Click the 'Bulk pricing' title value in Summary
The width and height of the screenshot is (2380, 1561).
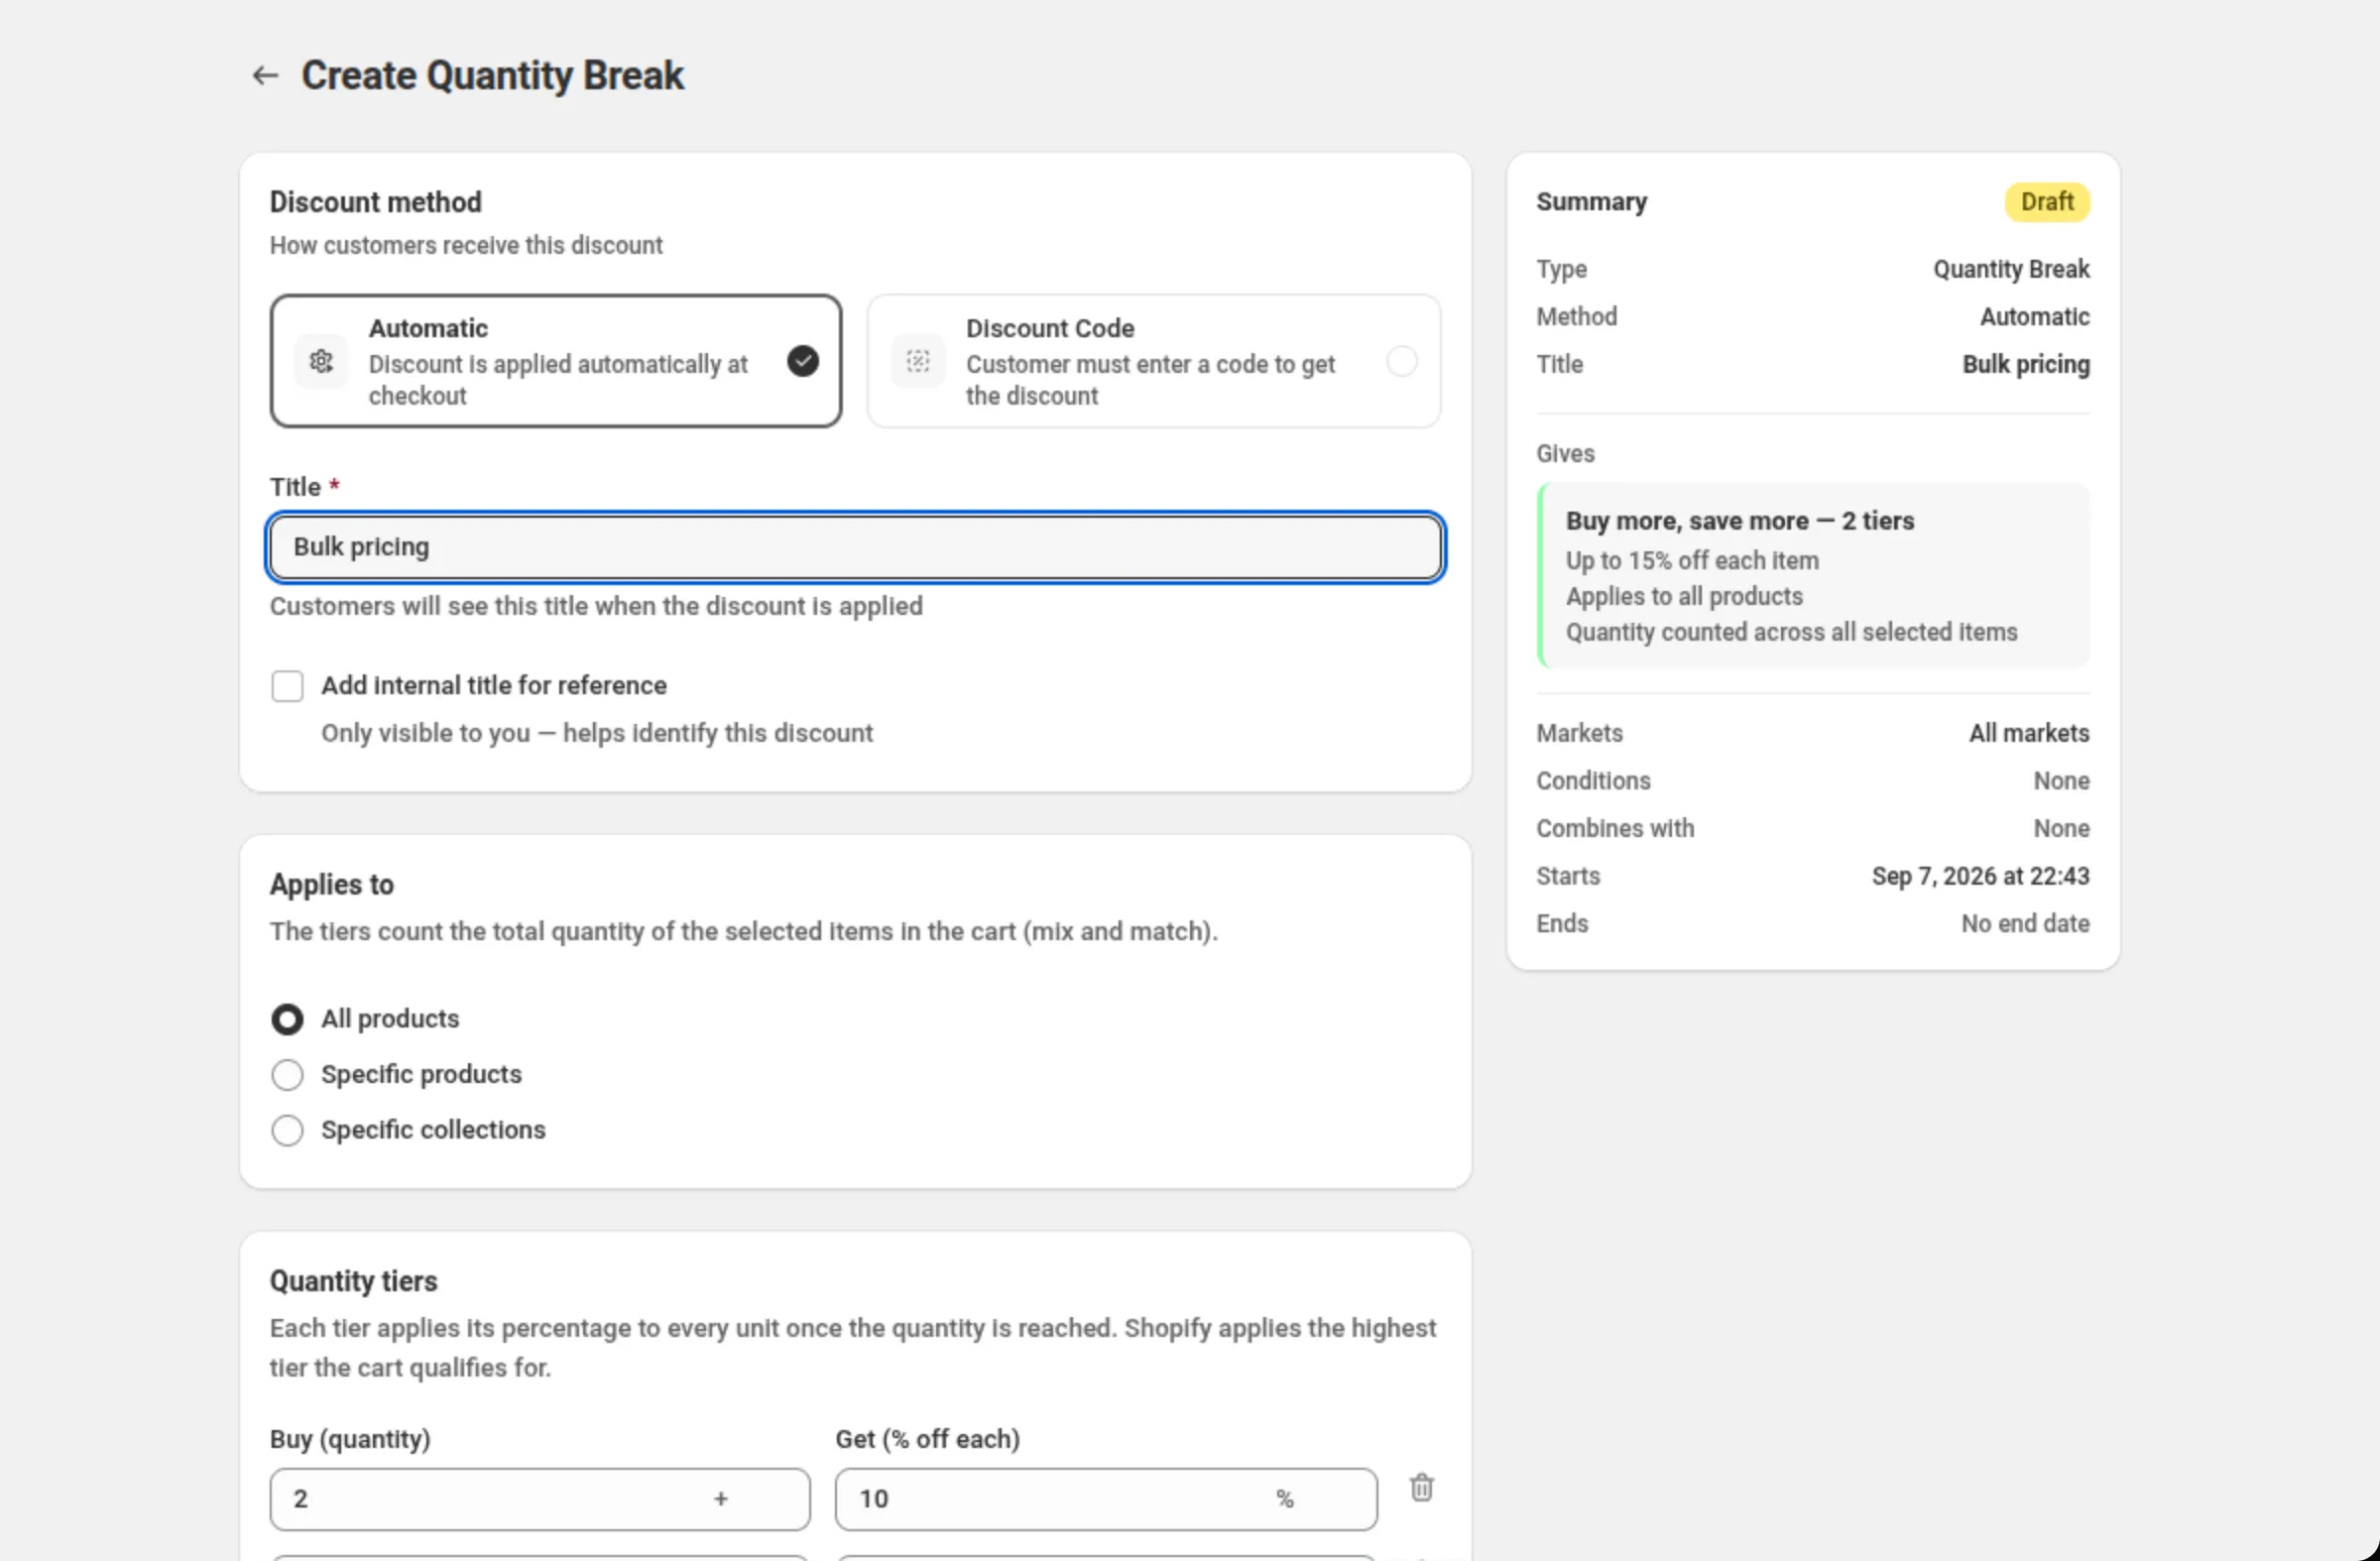tap(2026, 364)
